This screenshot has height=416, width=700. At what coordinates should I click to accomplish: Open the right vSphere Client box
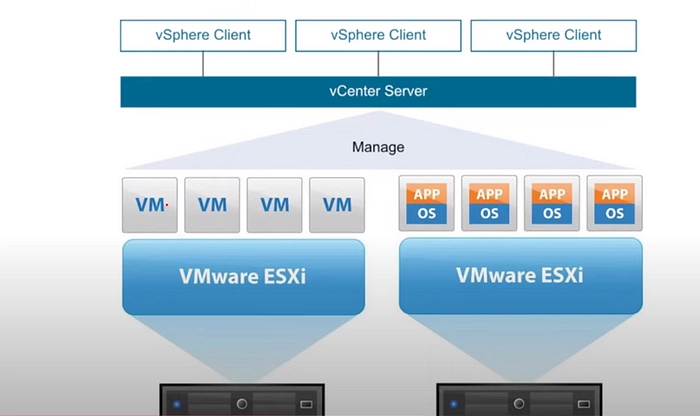pyautogui.click(x=553, y=35)
